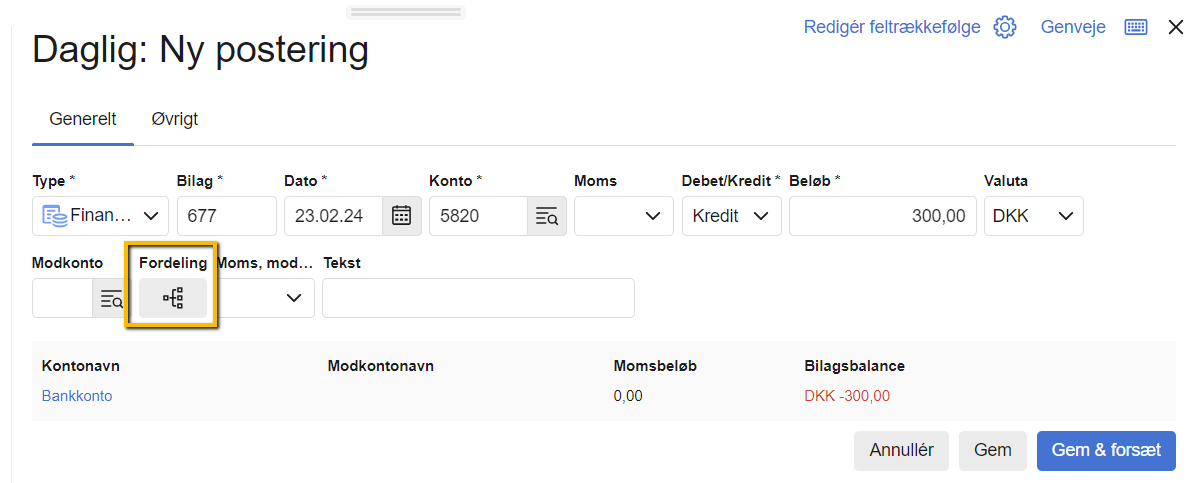
Task: Click the Modkonto lookup search icon
Action: [111, 298]
